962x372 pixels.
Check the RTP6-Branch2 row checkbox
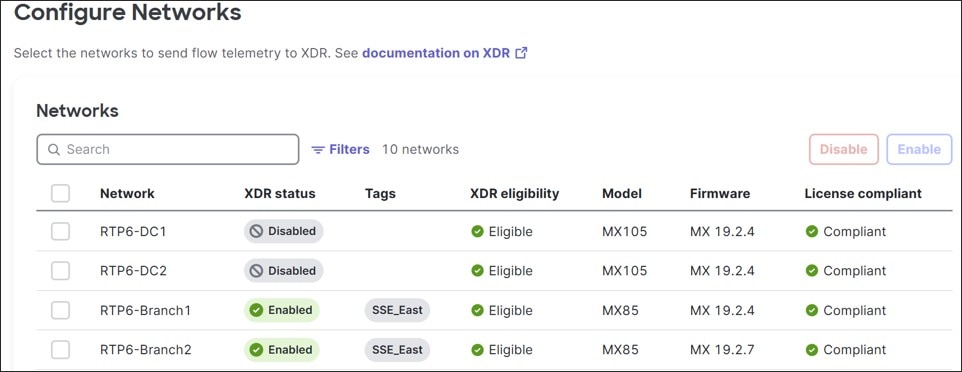60,349
